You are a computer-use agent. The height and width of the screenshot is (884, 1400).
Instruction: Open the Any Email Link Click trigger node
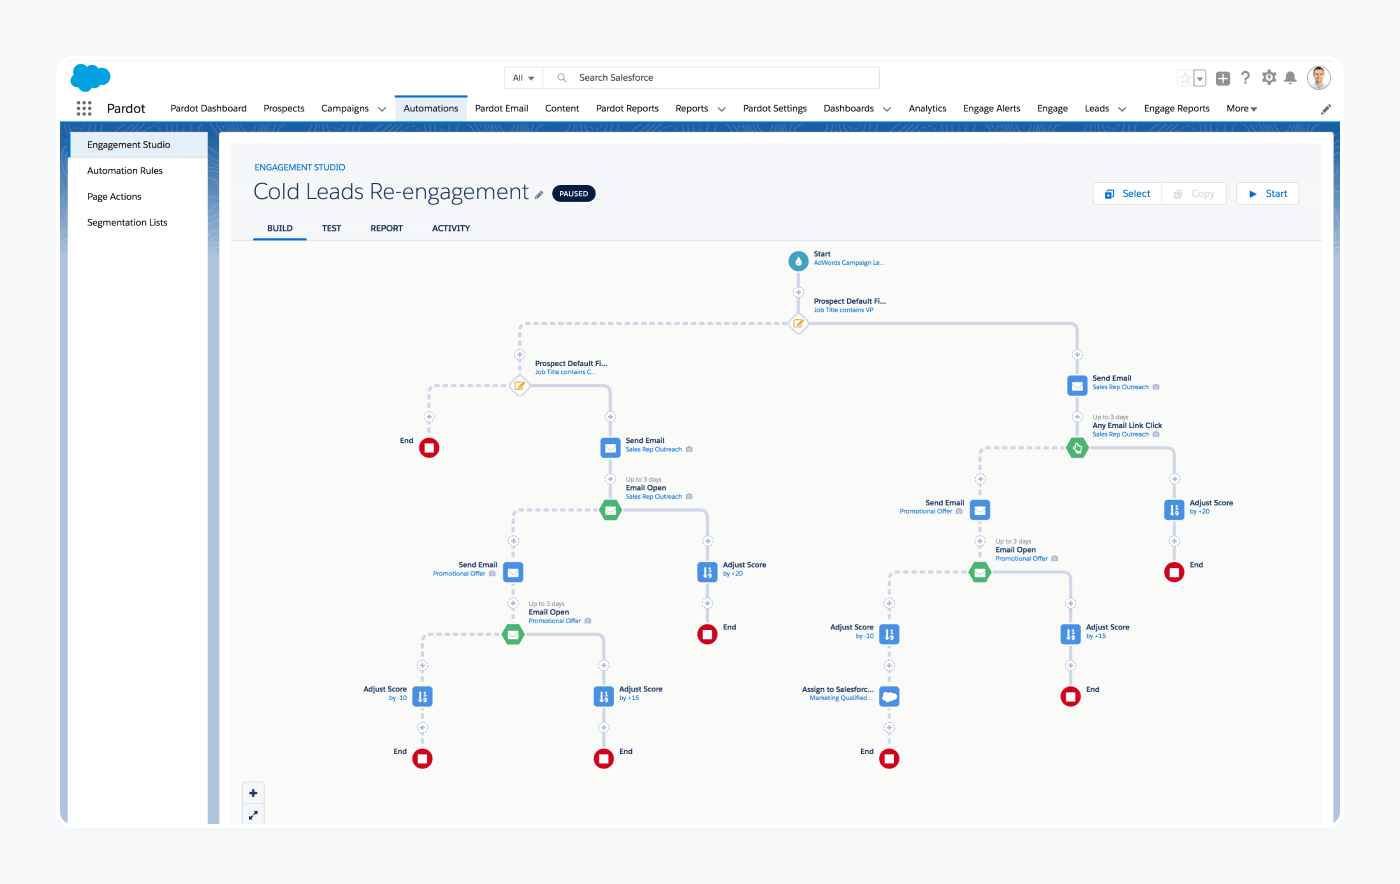[x=1077, y=447]
